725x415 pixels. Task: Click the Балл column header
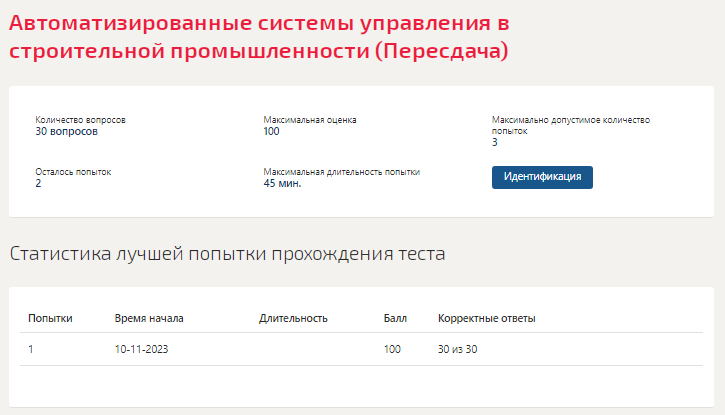click(395, 318)
